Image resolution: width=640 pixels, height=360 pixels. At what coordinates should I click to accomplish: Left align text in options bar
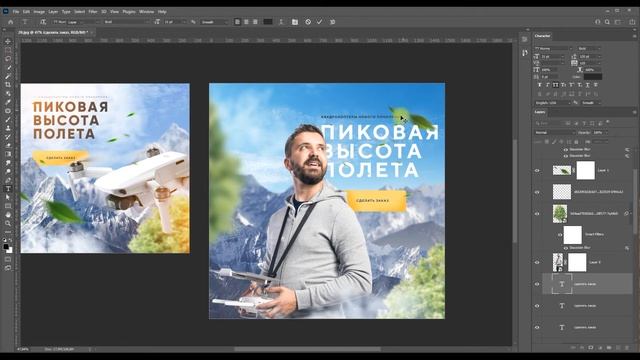click(237, 22)
